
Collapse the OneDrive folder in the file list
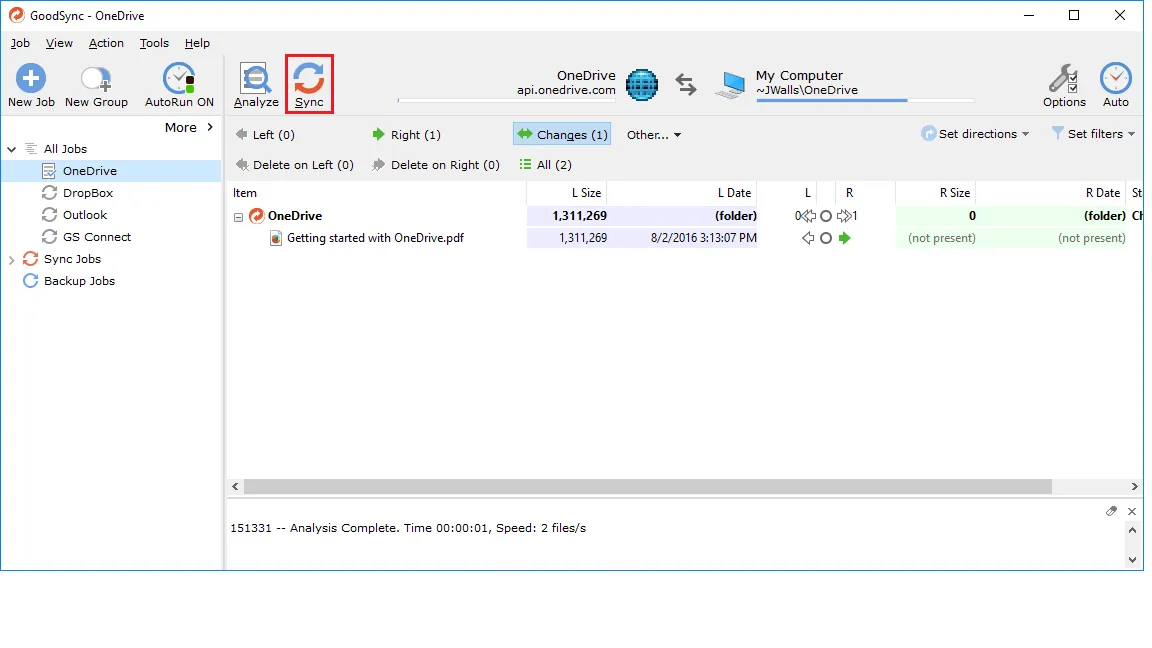pos(238,216)
